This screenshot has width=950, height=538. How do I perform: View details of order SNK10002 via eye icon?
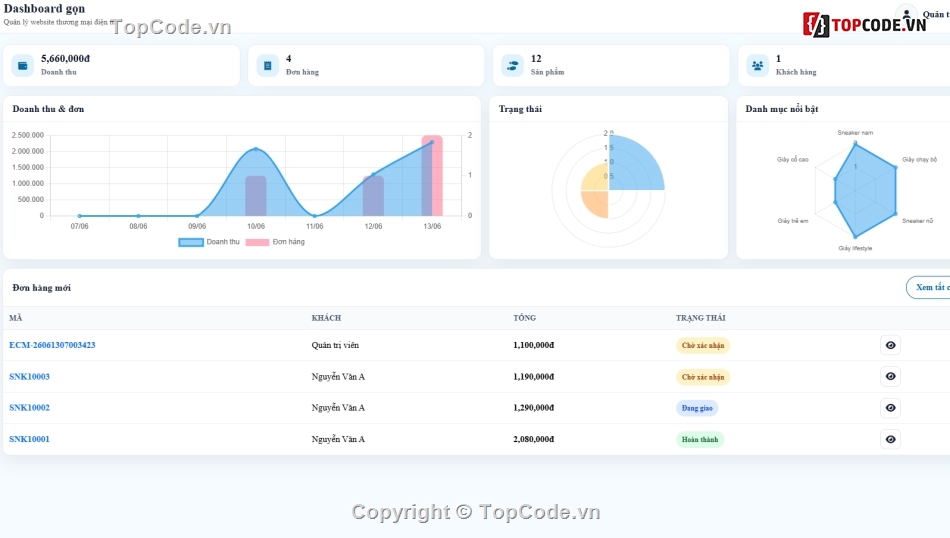(x=890, y=408)
